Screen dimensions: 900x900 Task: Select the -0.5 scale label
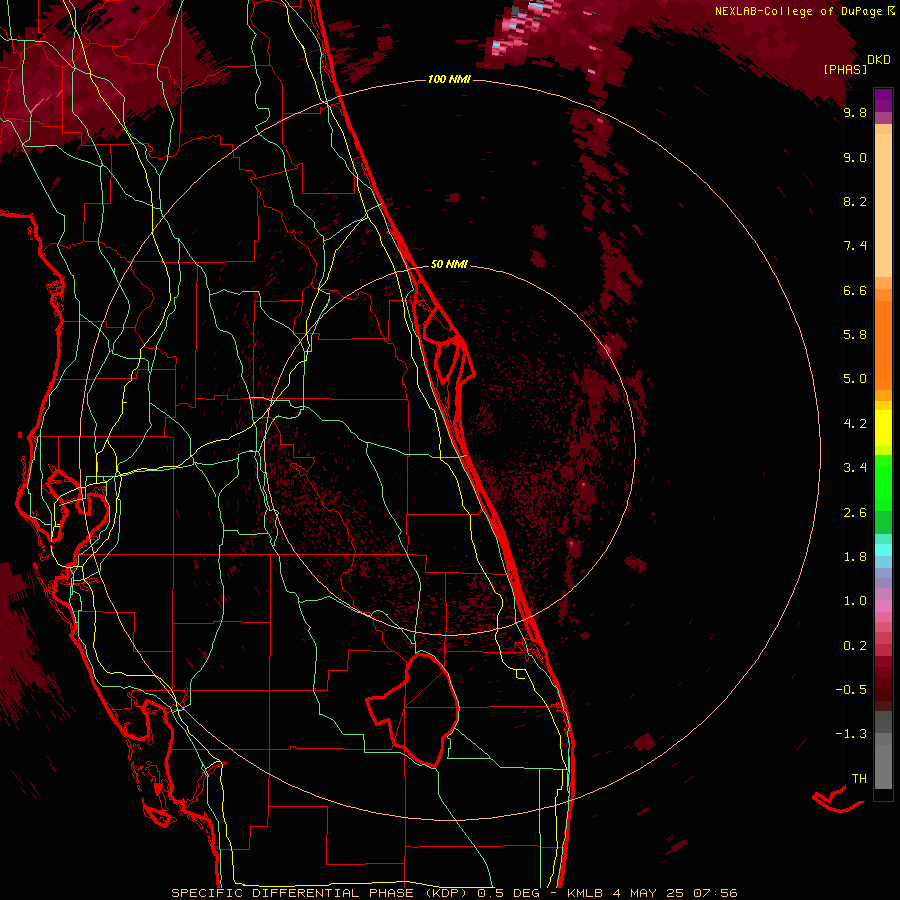(851, 690)
